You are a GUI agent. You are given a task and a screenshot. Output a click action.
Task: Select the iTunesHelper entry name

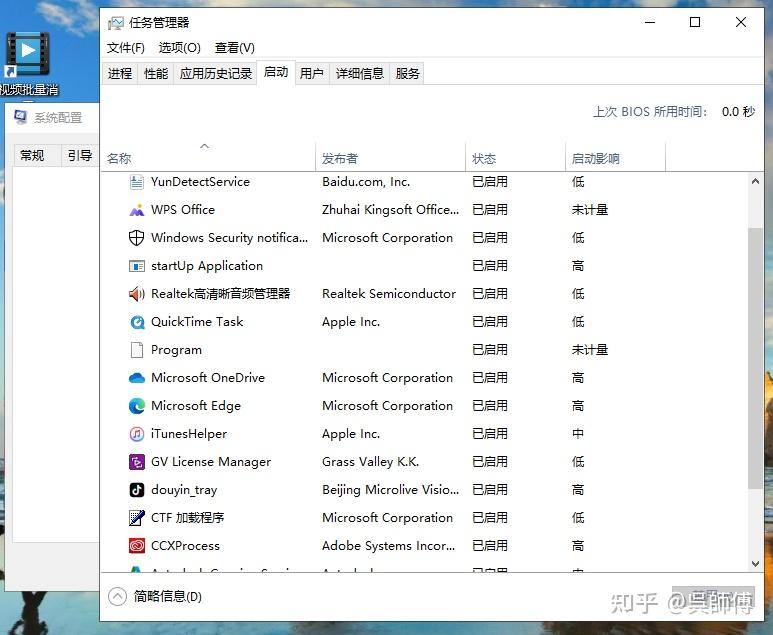click(189, 434)
